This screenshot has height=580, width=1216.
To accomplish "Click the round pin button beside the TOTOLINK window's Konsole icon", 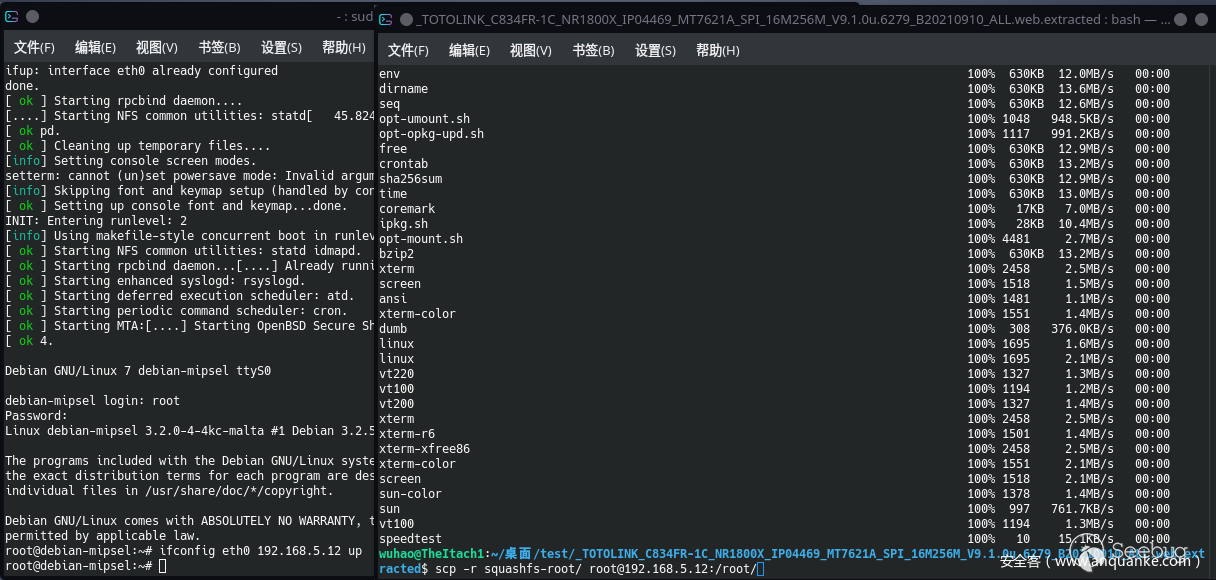I will (x=406, y=19).
